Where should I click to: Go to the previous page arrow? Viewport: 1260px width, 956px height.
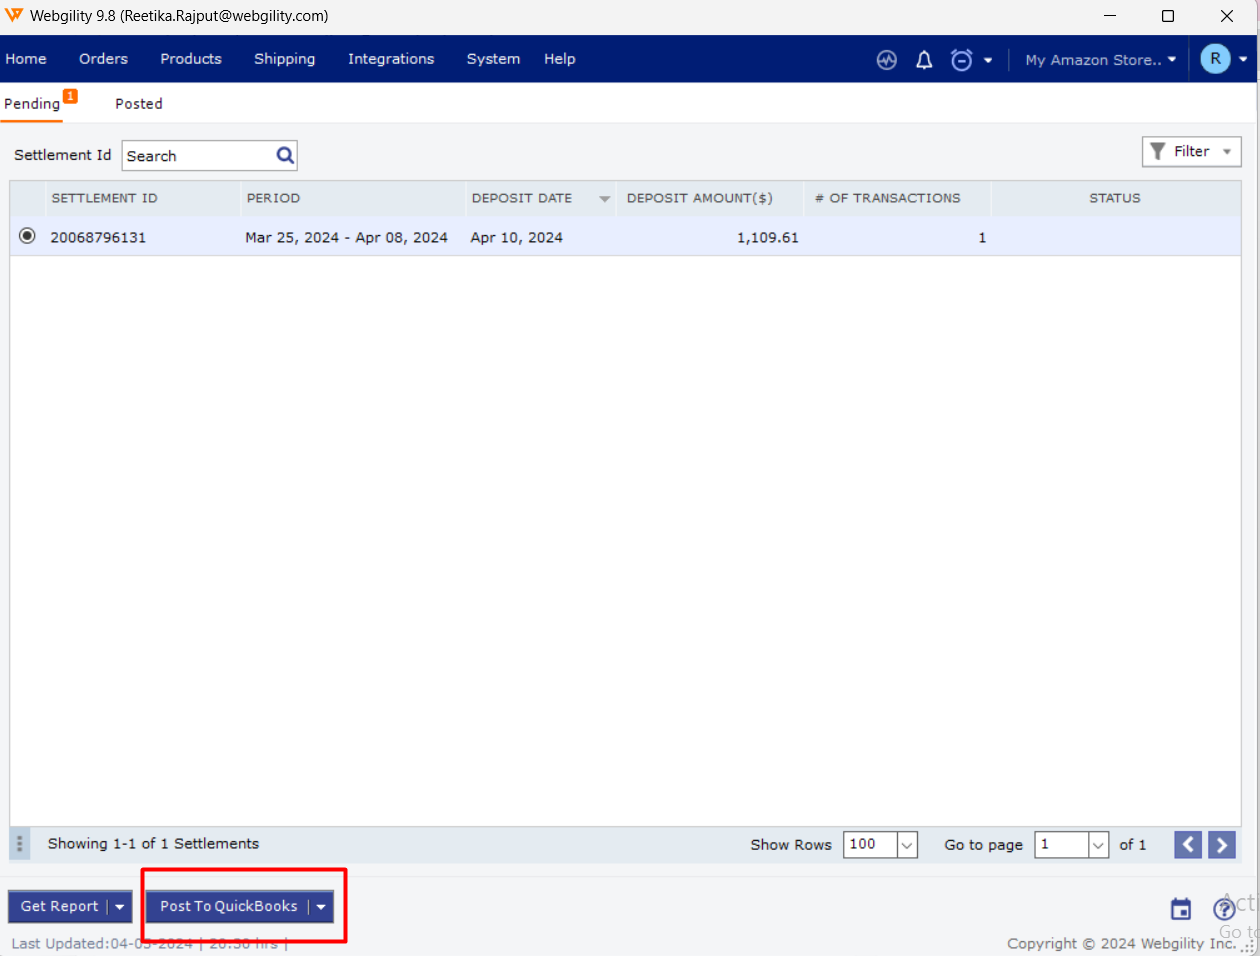tap(1188, 845)
